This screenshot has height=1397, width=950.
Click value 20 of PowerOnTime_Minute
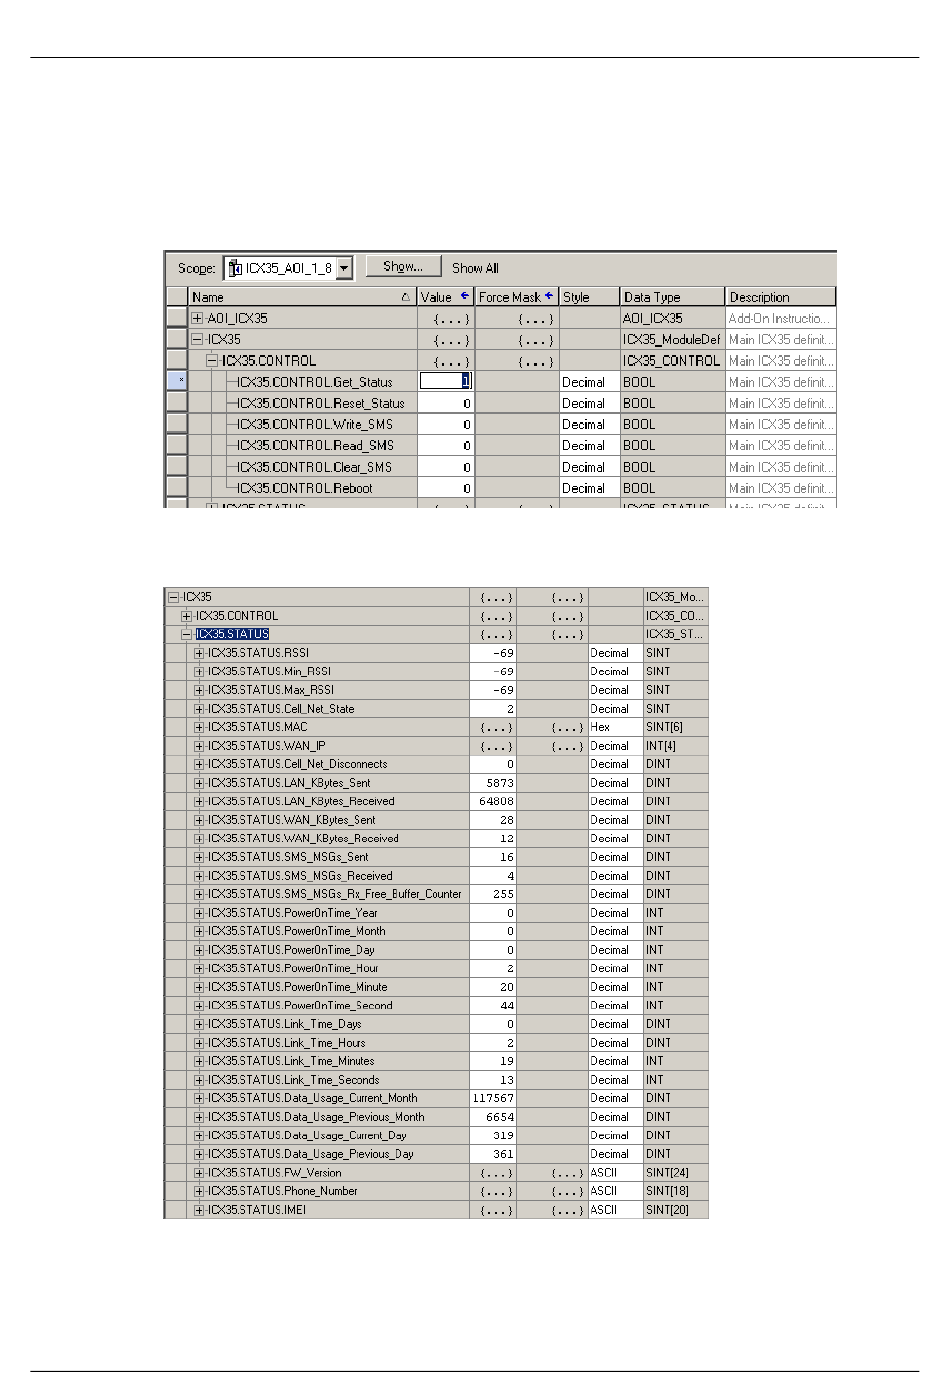tap(493, 987)
